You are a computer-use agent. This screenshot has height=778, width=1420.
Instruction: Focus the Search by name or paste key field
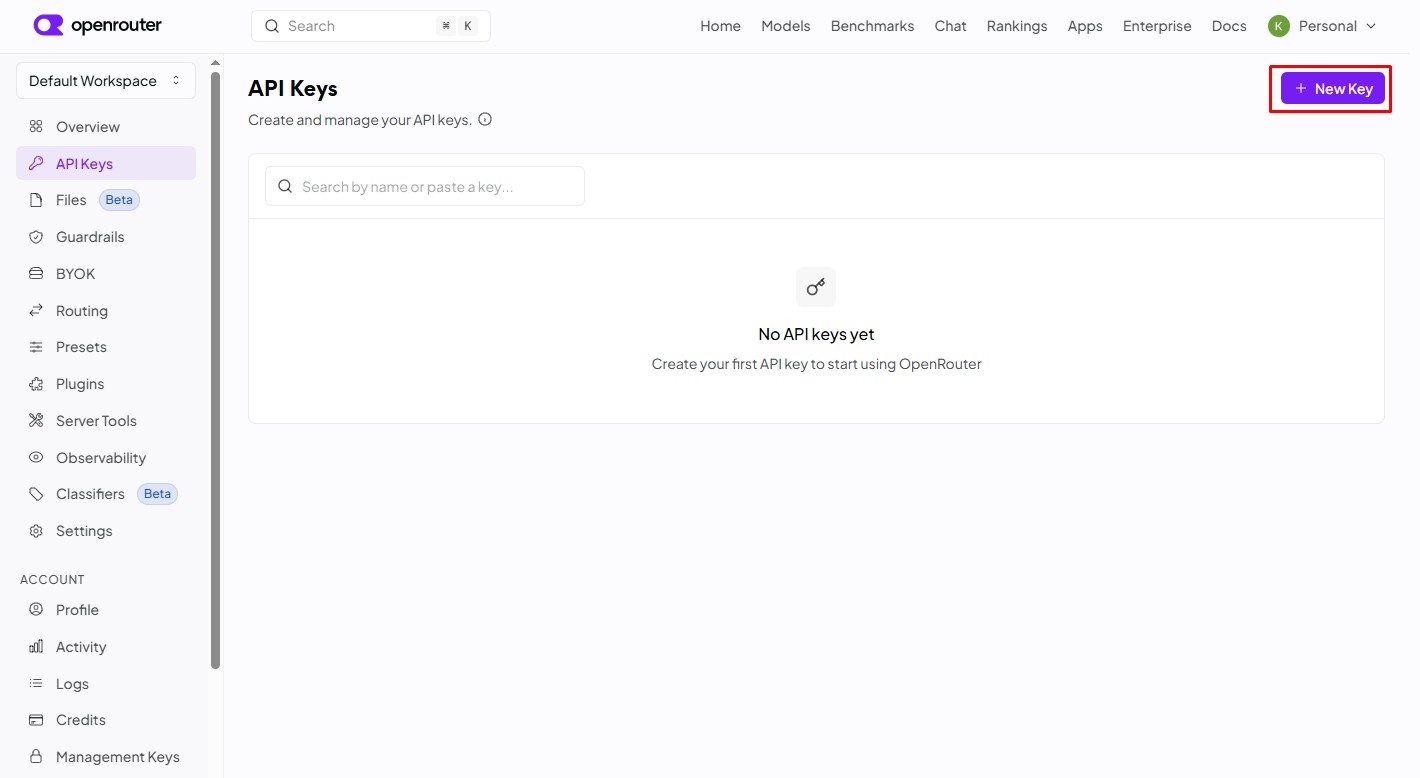(425, 186)
